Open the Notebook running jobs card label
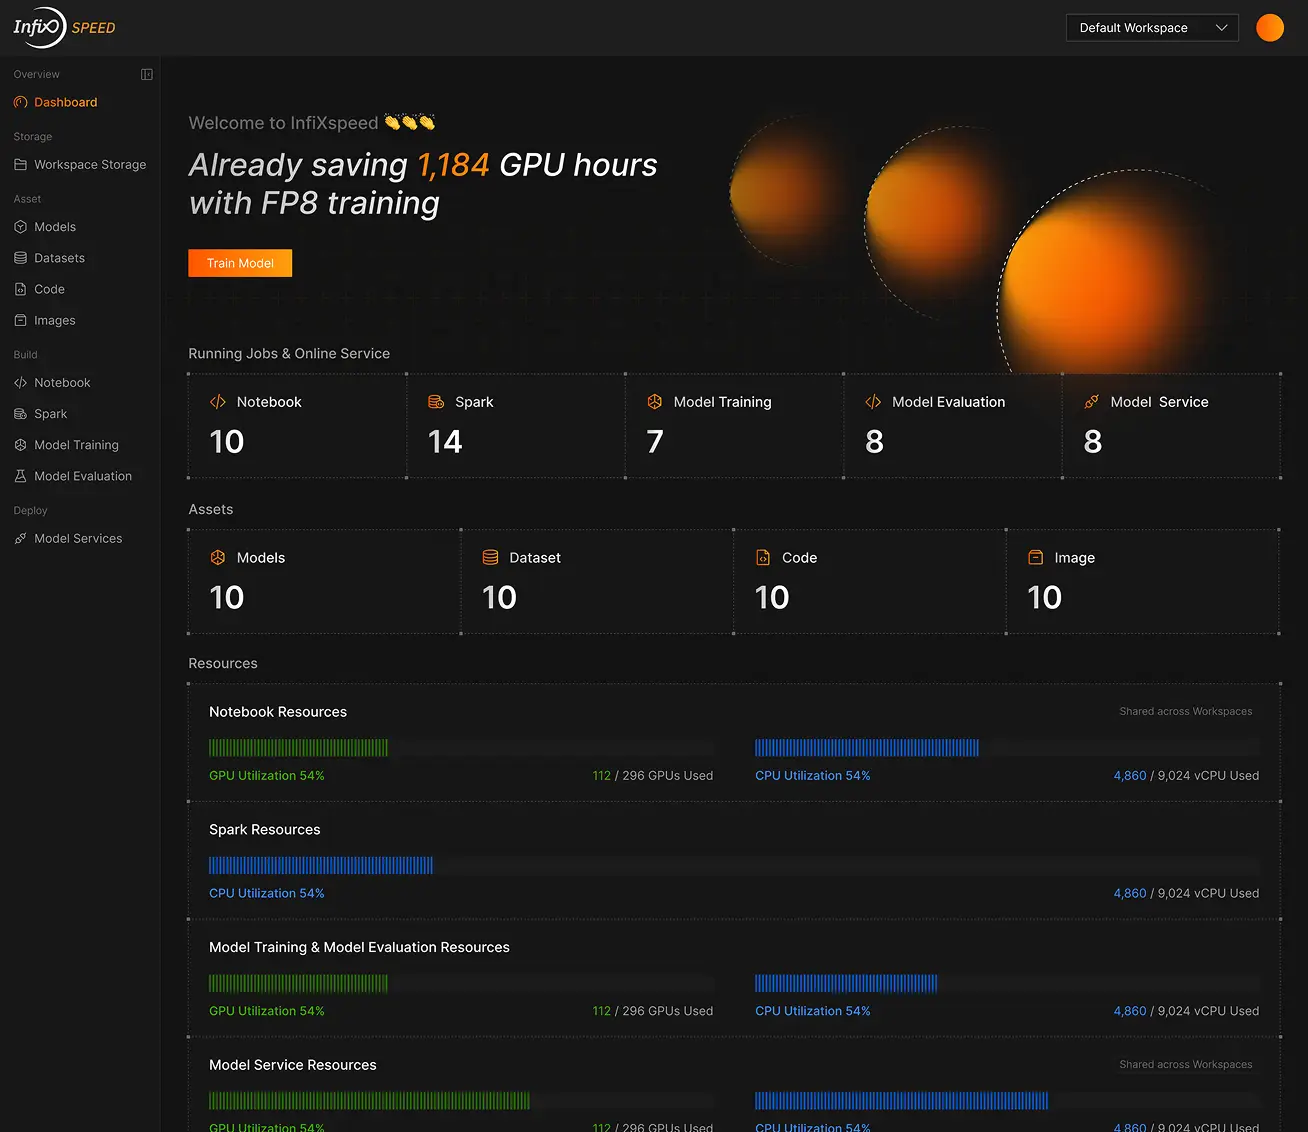Viewport: 1308px width, 1132px height. click(269, 402)
